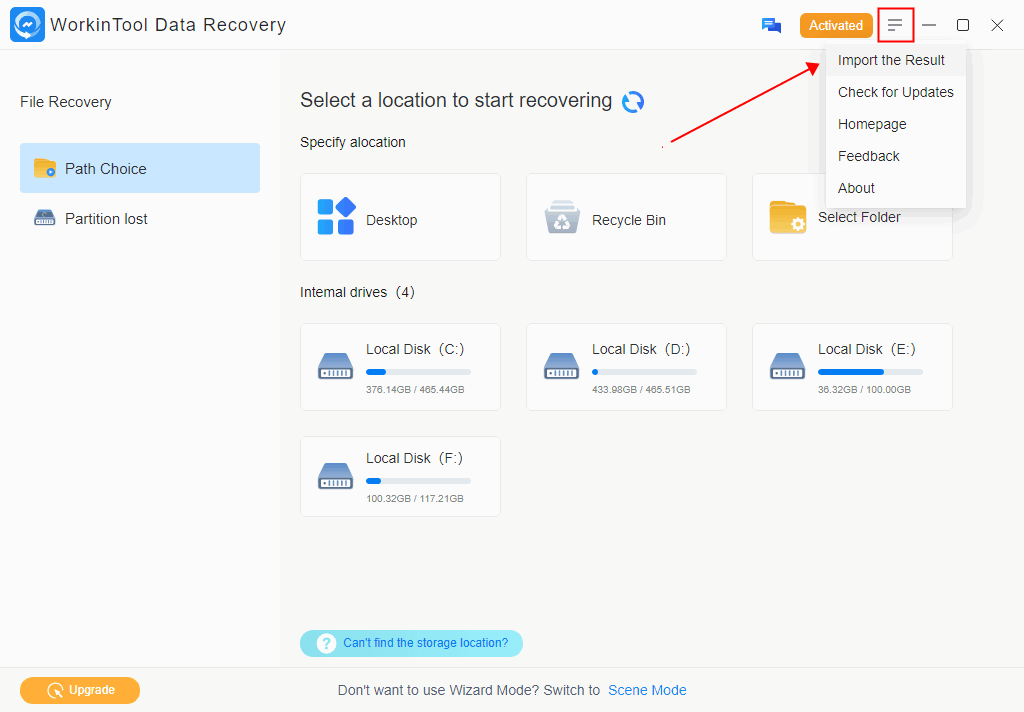
Task: Select Local Disk (F:) drive
Action: coord(400,476)
